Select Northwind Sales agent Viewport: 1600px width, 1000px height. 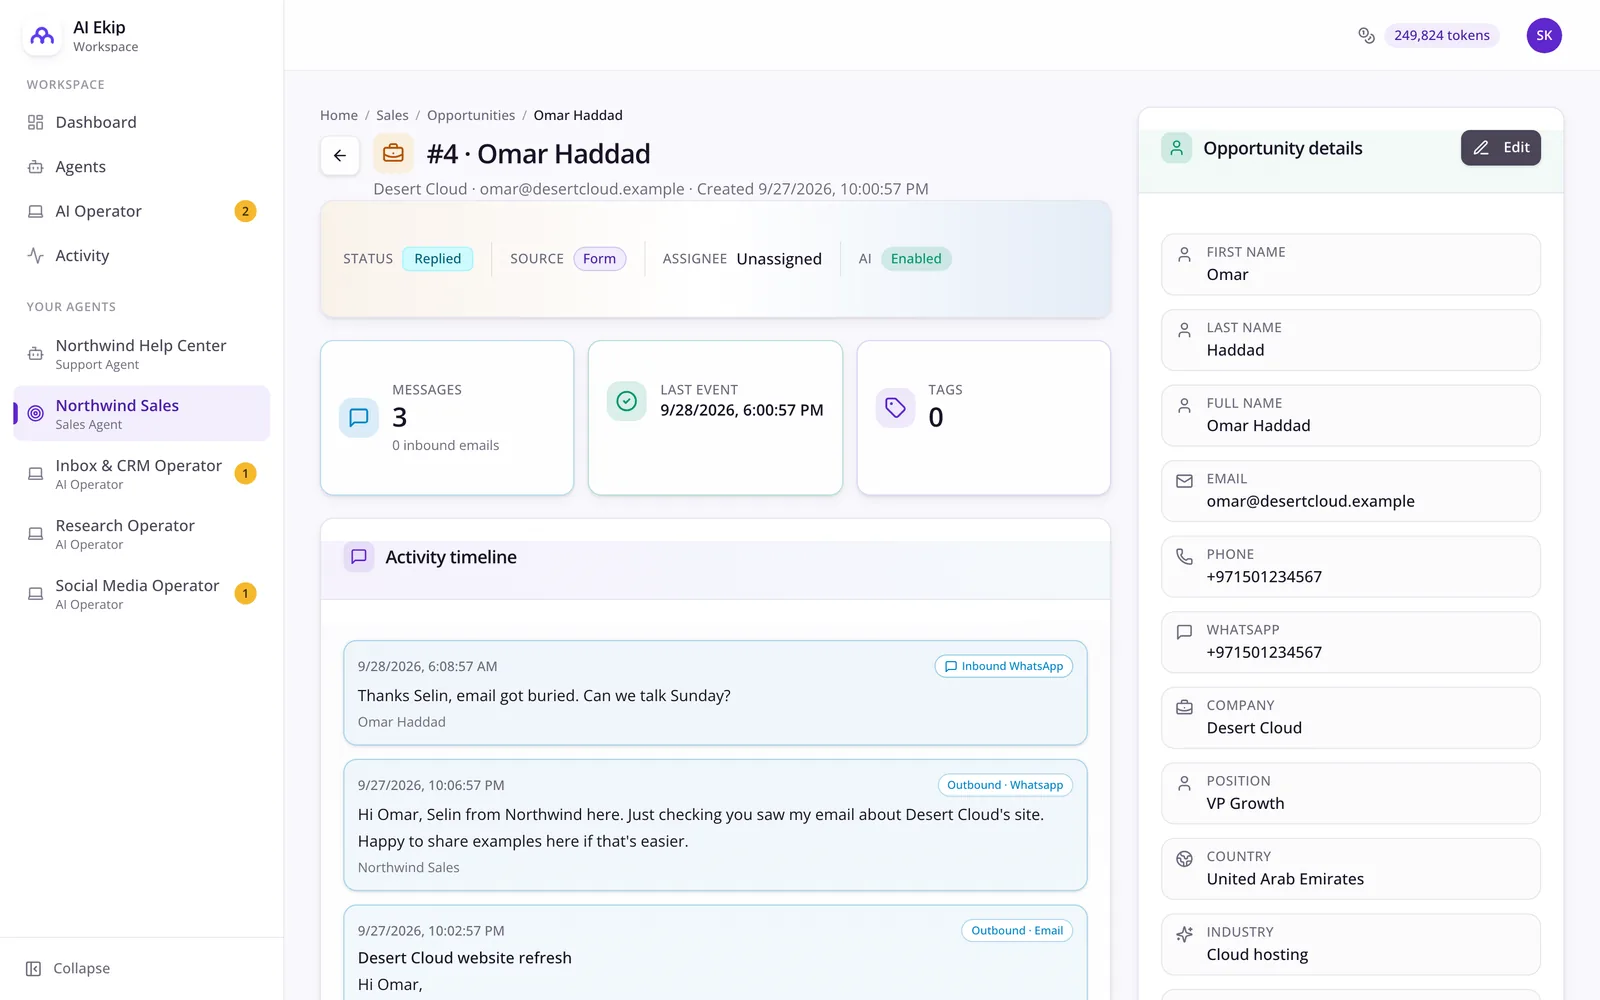[x=142, y=414]
